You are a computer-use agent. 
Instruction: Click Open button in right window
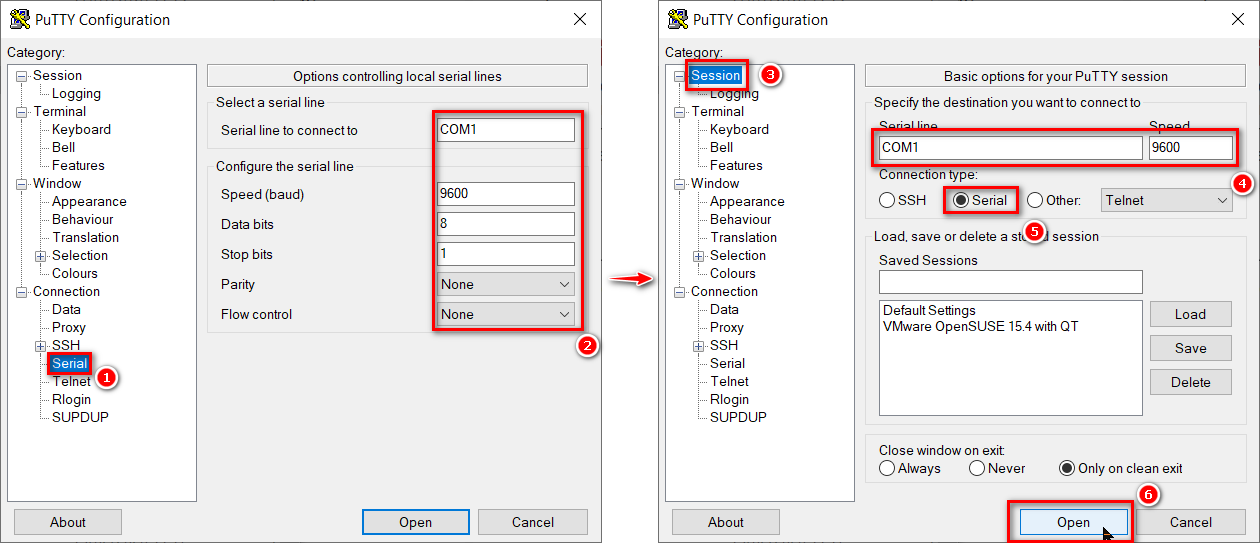(1073, 522)
